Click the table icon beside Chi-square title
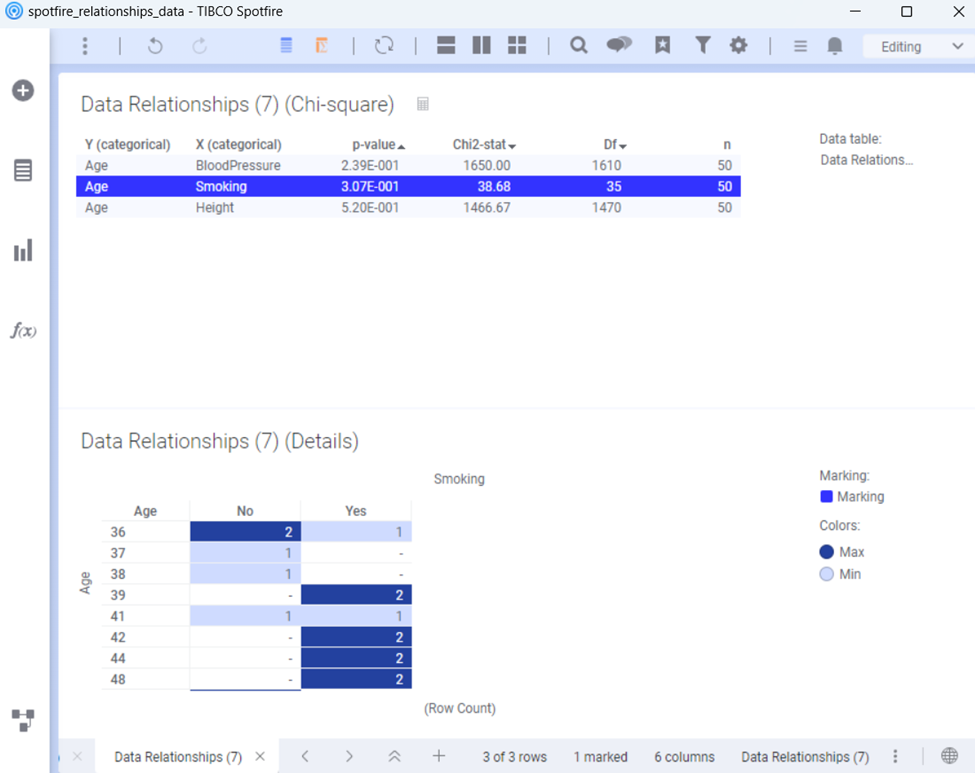Screen dimensions: 975x773 423,104
